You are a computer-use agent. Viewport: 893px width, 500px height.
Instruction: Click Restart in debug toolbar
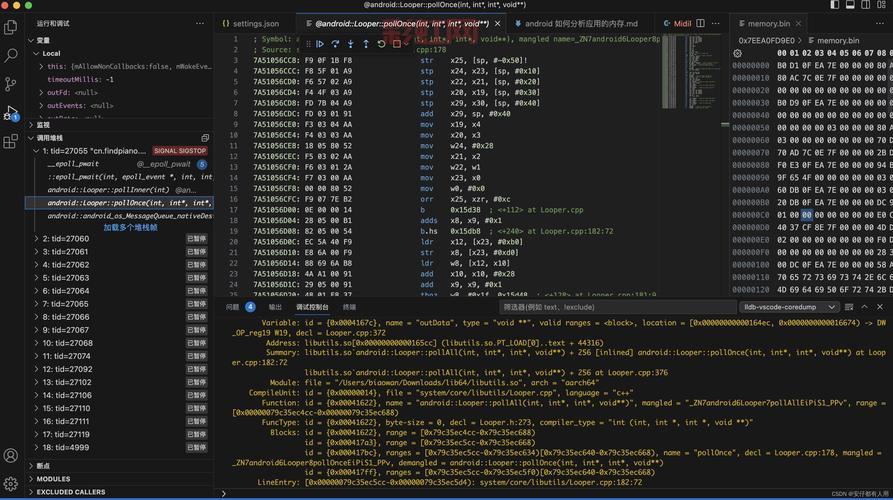(x=381, y=44)
